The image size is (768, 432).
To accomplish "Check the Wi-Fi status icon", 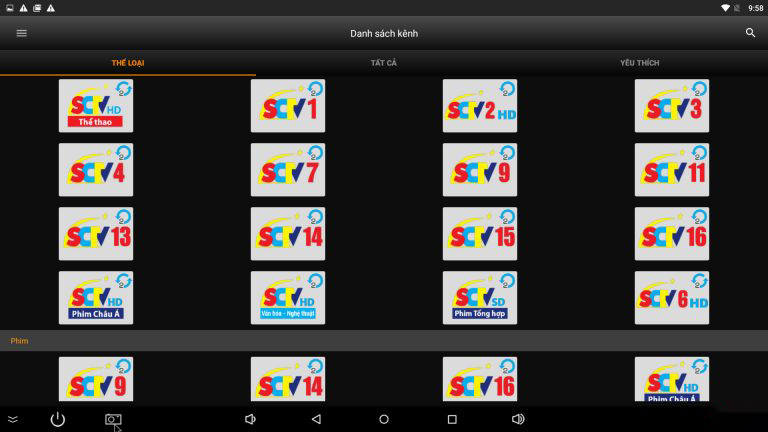I will (x=725, y=8).
